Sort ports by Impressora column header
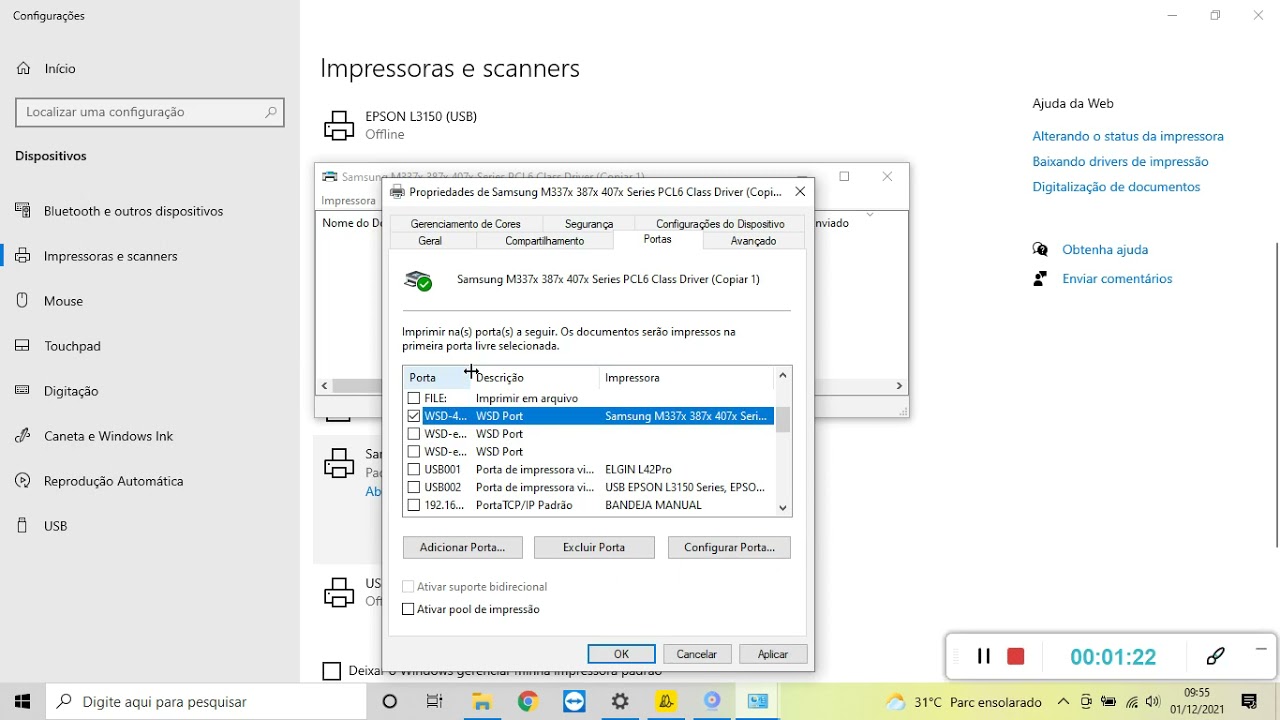Viewport: 1280px width, 720px height. 686,378
